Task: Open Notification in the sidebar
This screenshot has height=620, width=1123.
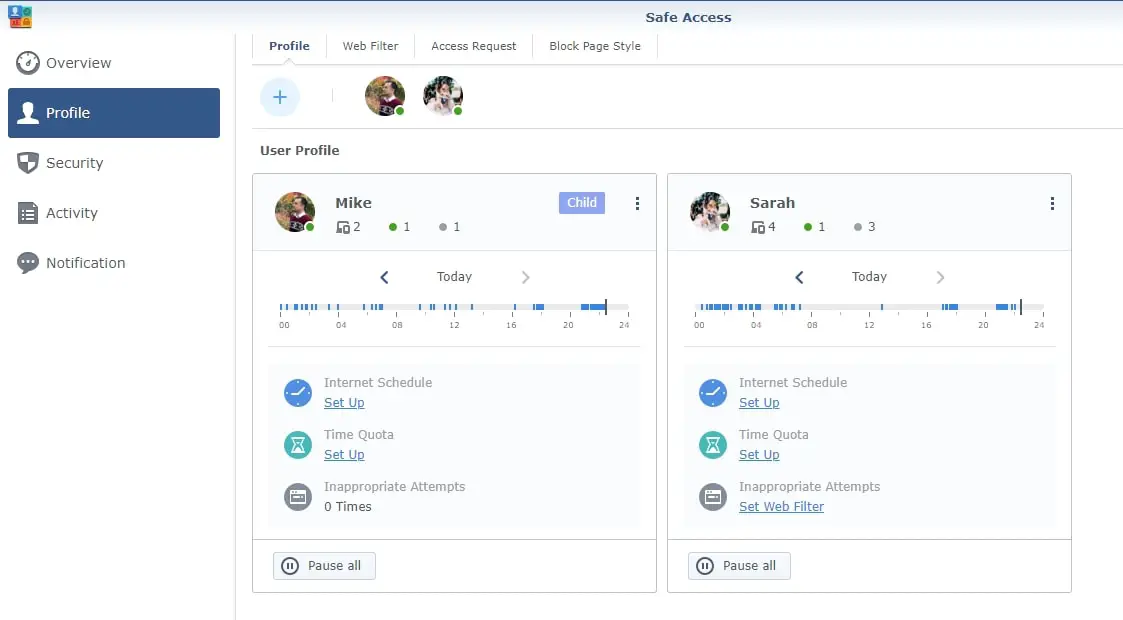Action: coord(114,263)
